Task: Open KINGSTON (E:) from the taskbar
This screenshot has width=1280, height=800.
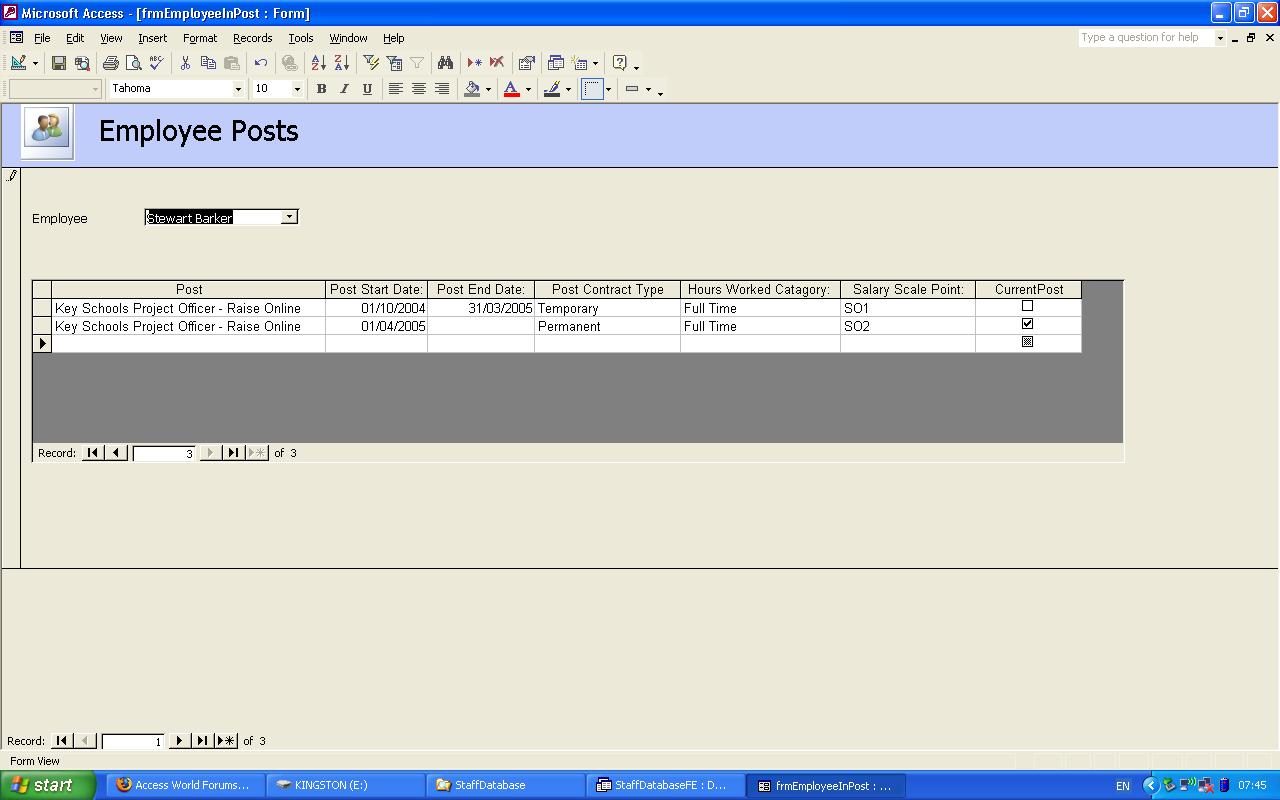Action: click(x=346, y=785)
